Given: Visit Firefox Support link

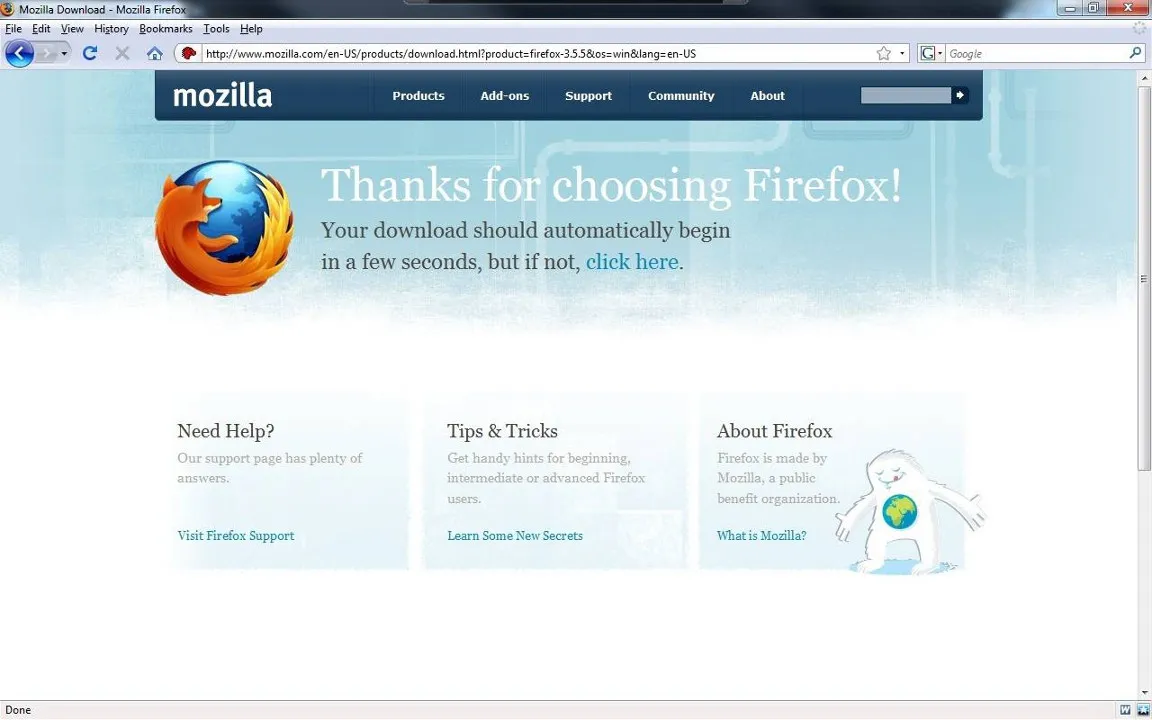Looking at the screenshot, I should click(x=236, y=536).
